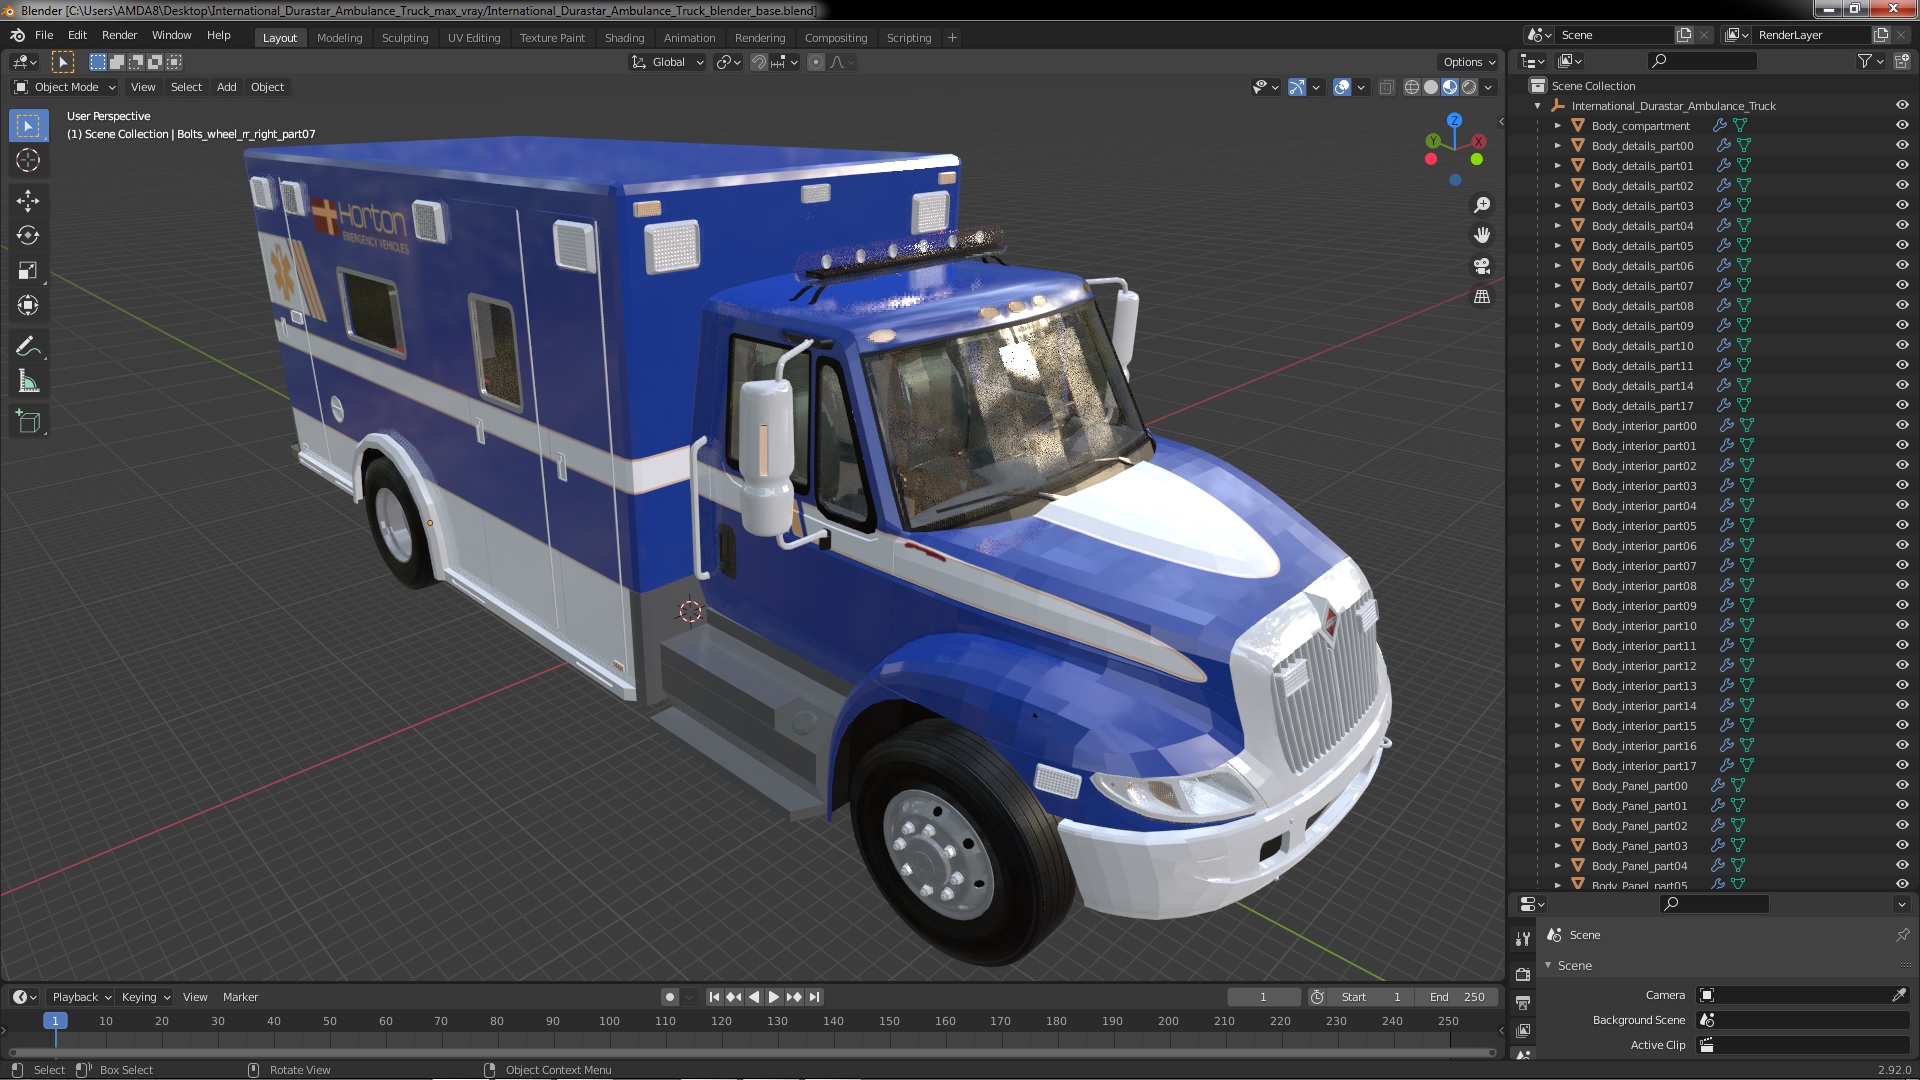Select the Cursor tool
1920x1080 pixels.
[x=28, y=160]
